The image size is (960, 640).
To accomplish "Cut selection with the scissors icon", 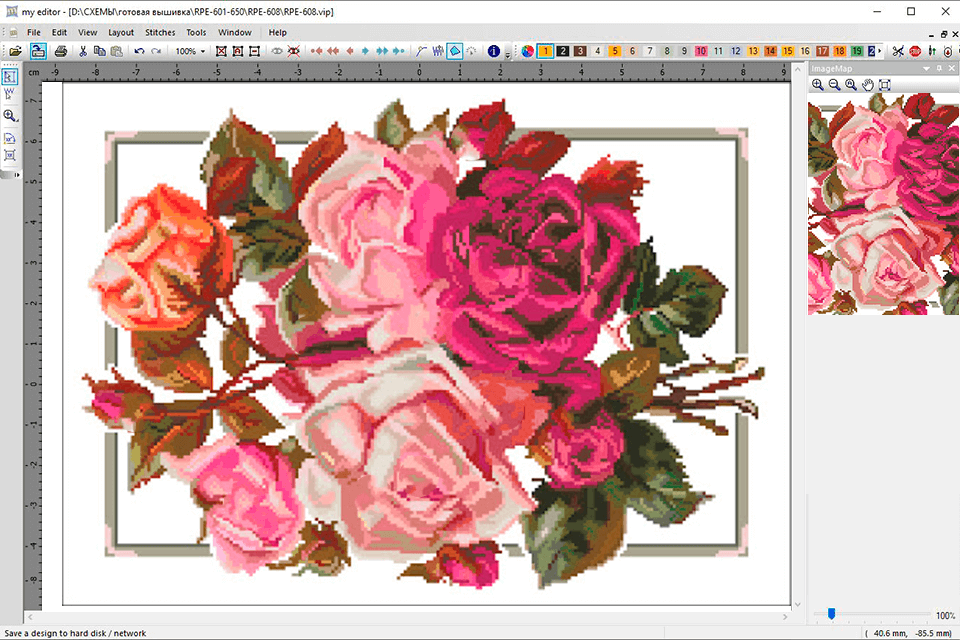I will click(x=84, y=51).
